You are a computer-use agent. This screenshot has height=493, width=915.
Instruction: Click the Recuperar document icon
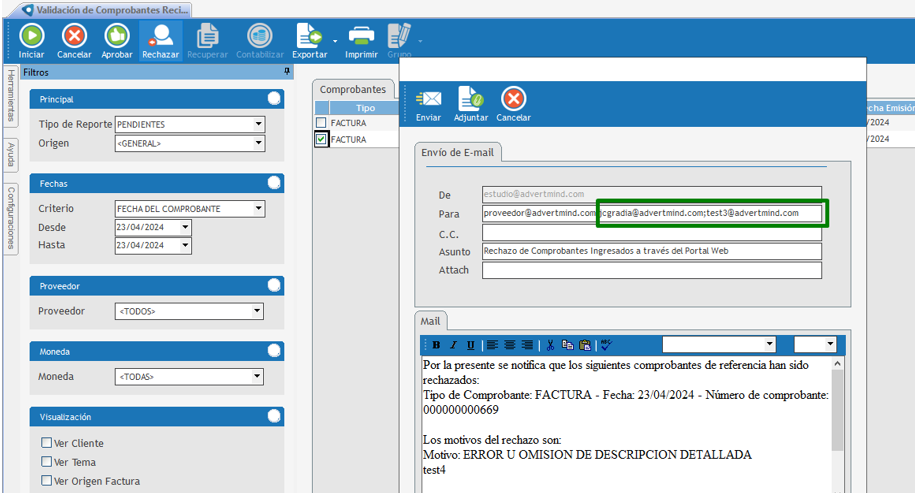click(x=207, y=37)
